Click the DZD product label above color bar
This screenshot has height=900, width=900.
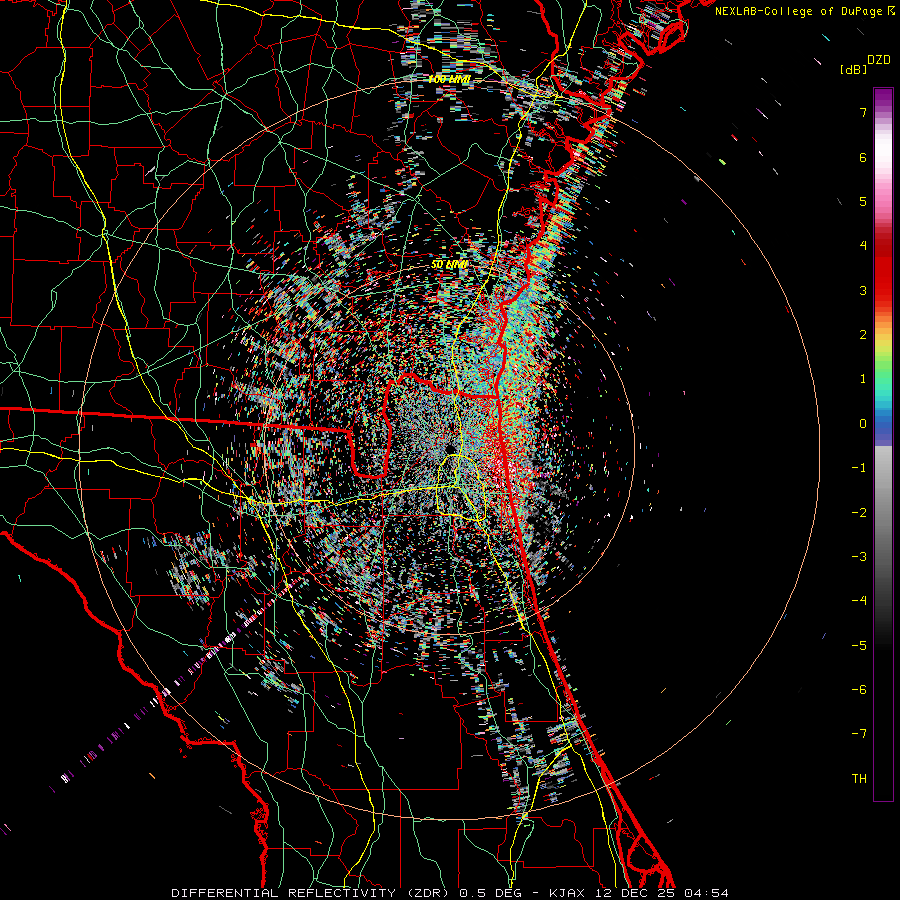click(x=879, y=60)
